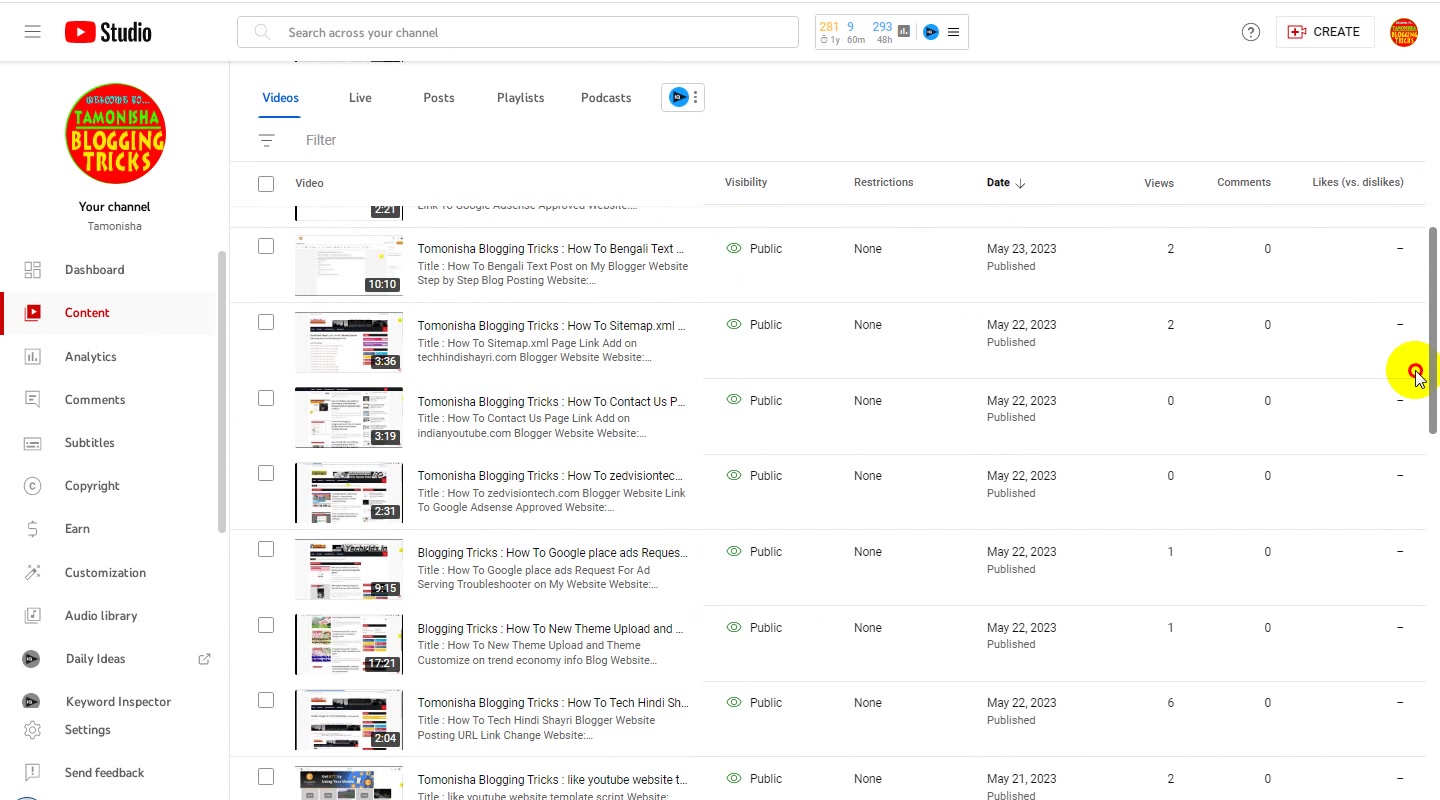Image resolution: width=1440 pixels, height=800 pixels.
Task: Click the filter lines icon
Action: coord(266,140)
